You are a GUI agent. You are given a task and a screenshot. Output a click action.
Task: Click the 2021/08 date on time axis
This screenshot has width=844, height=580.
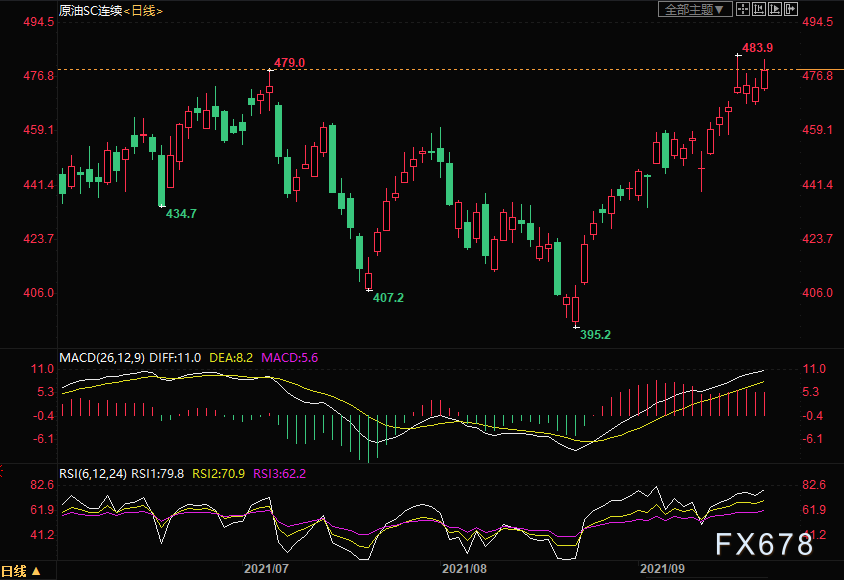pos(464,568)
